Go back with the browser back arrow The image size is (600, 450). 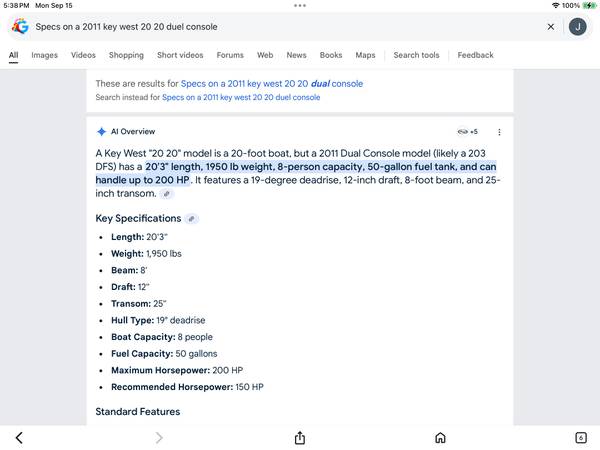click(19, 437)
